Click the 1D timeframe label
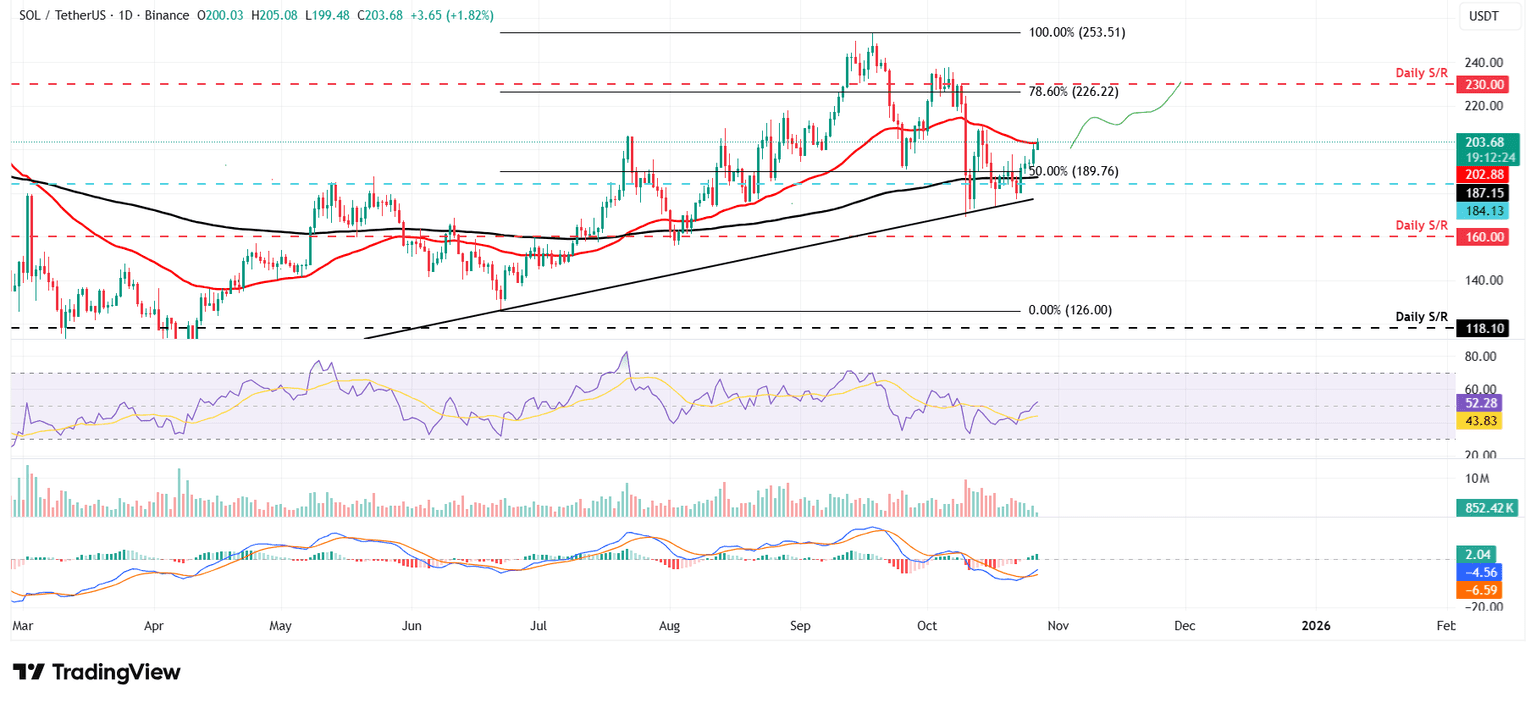 point(124,16)
